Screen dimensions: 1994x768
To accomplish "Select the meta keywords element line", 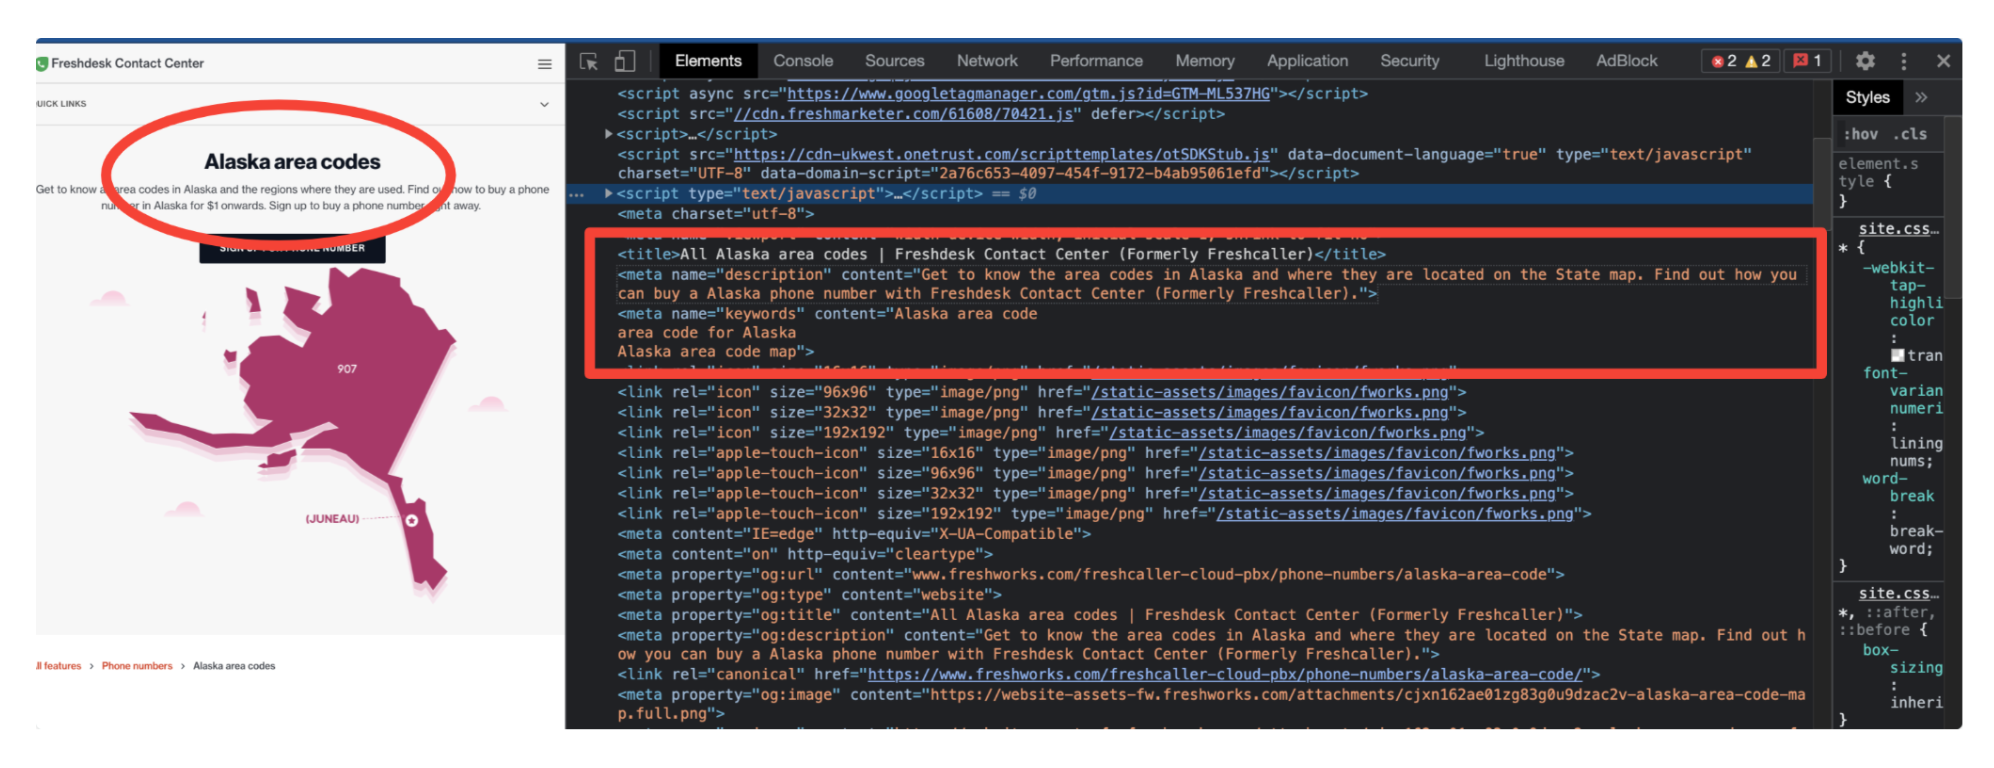I will [x=827, y=333].
